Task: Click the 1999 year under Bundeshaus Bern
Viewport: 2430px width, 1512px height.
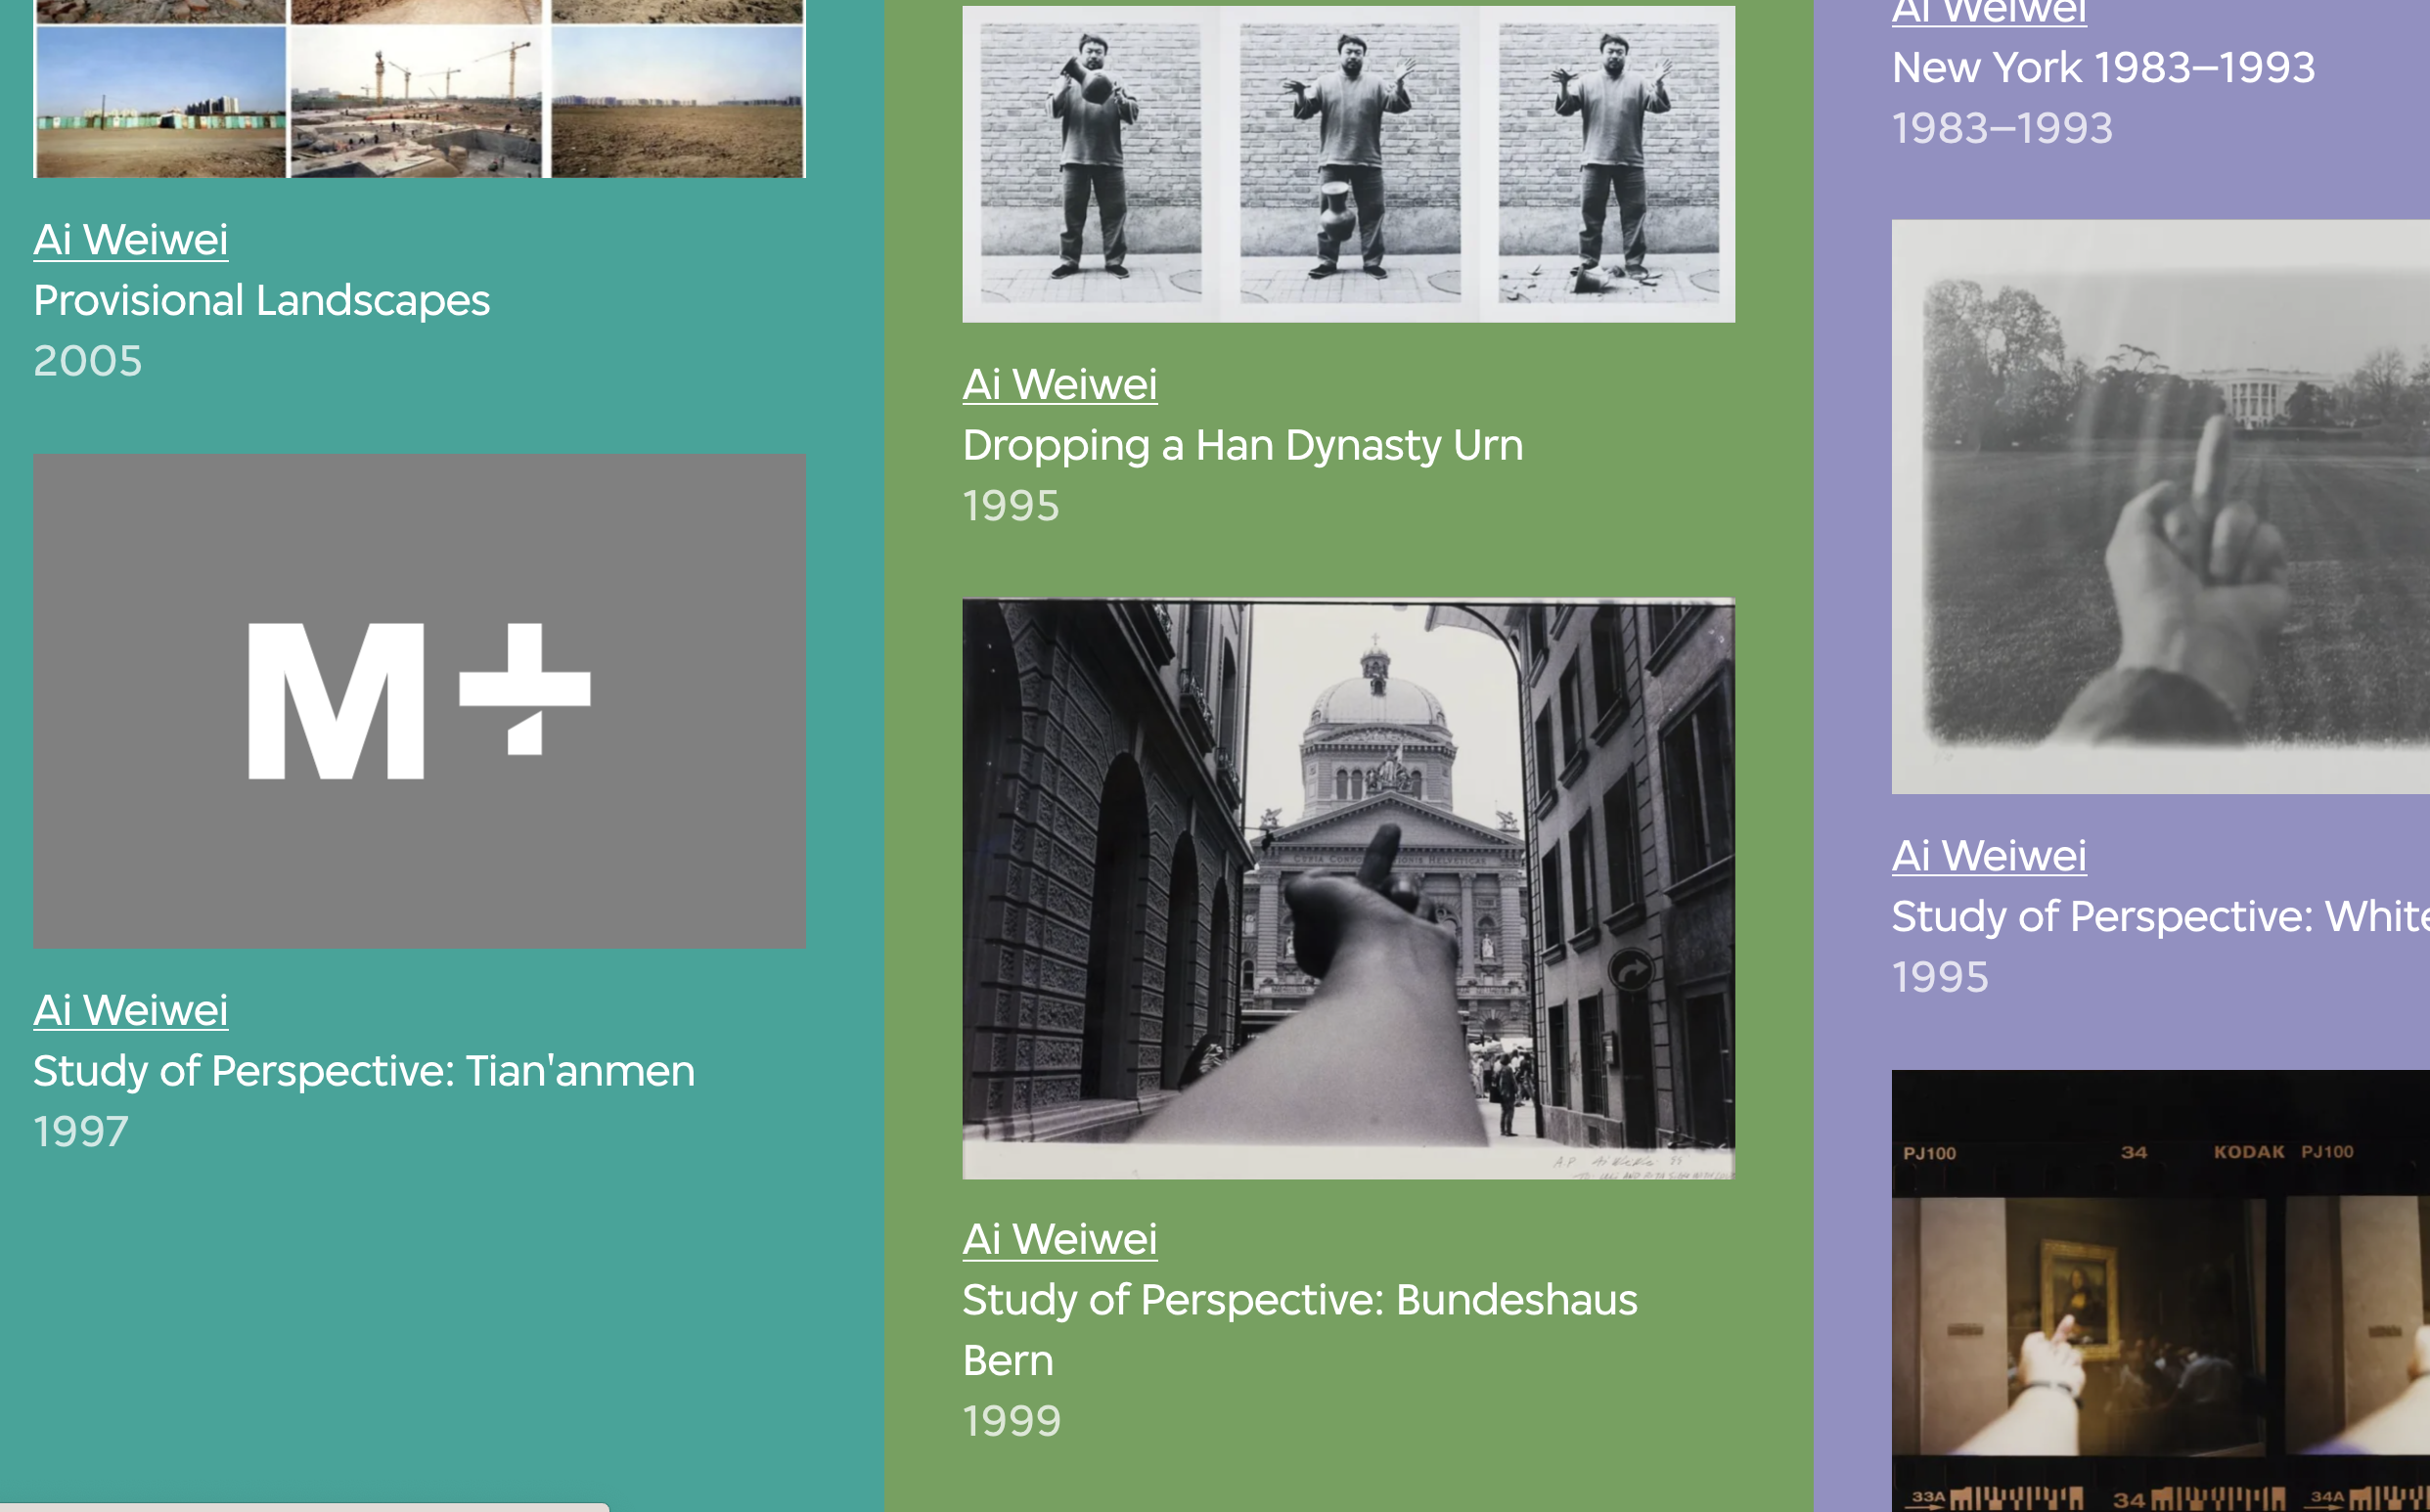Action: tap(1012, 1421)
